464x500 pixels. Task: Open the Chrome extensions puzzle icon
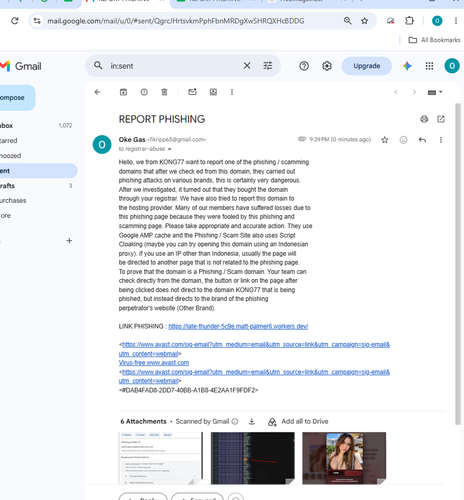pos(409,21)
